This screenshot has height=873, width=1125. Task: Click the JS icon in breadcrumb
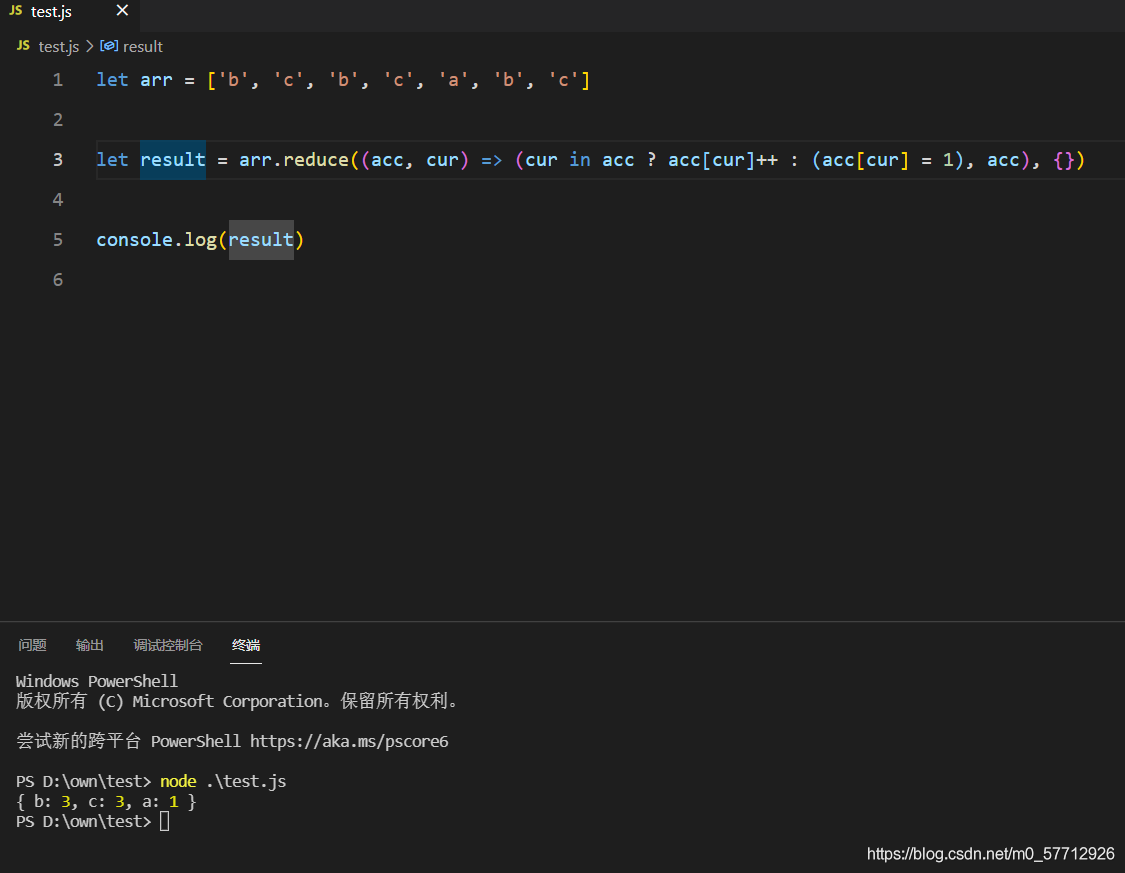pos(23,46)
